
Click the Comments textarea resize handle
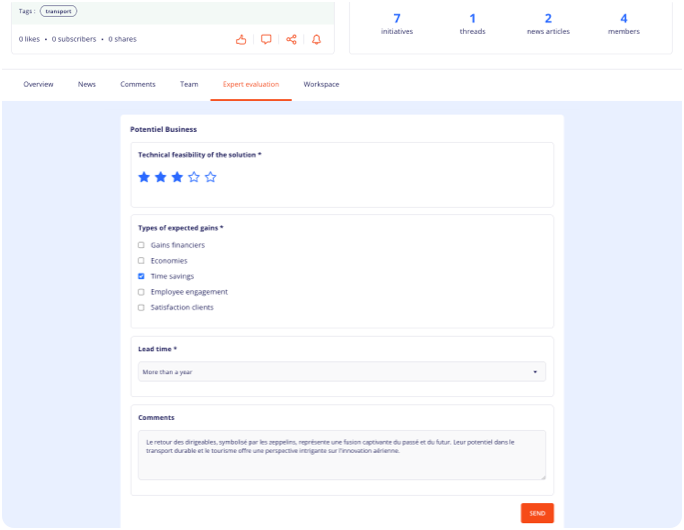pyautogui.click(x=543, y=477)
